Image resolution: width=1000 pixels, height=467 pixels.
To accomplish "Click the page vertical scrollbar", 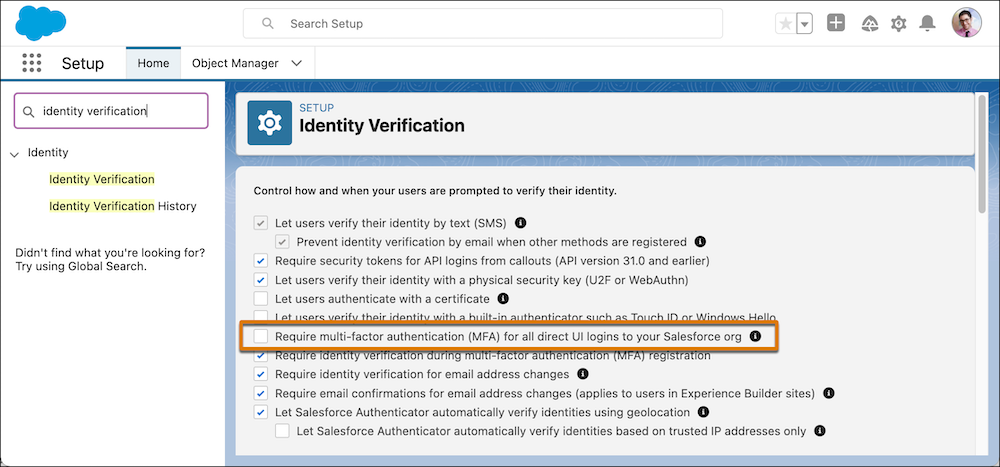I will [x=983, y=153].
